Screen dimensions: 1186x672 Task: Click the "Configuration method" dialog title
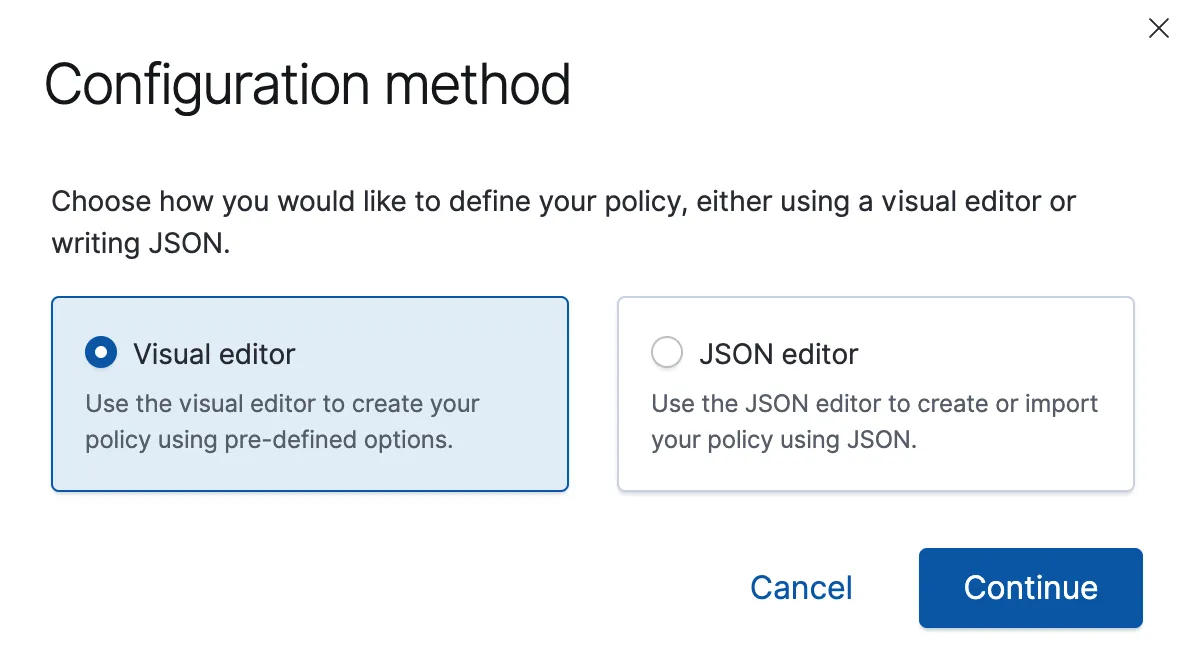pos(307,84)
